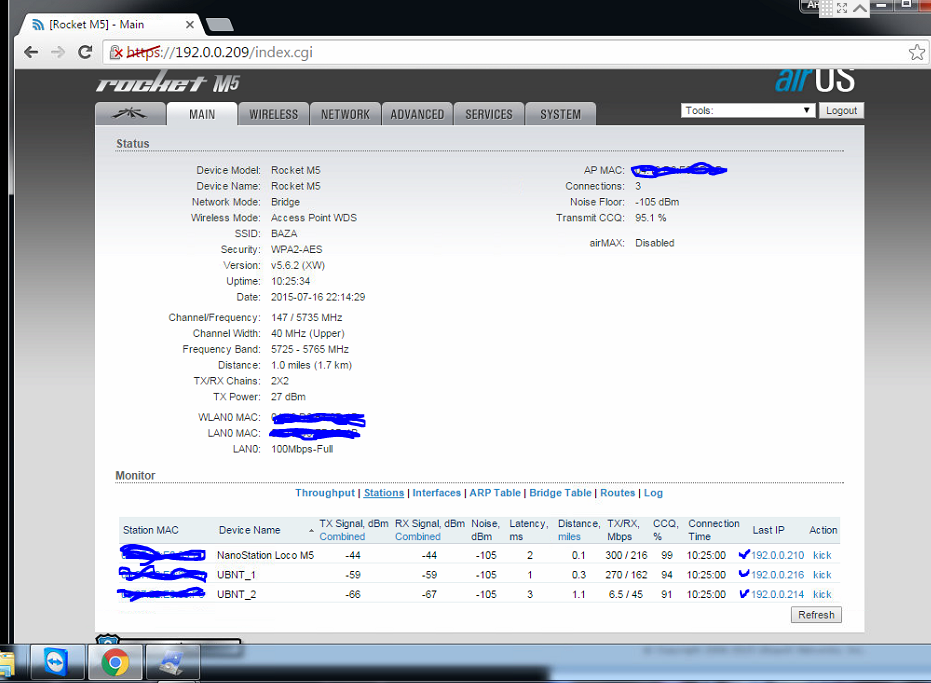Open the Throughput monitor link
931x683 pixels.
(325, 493)
